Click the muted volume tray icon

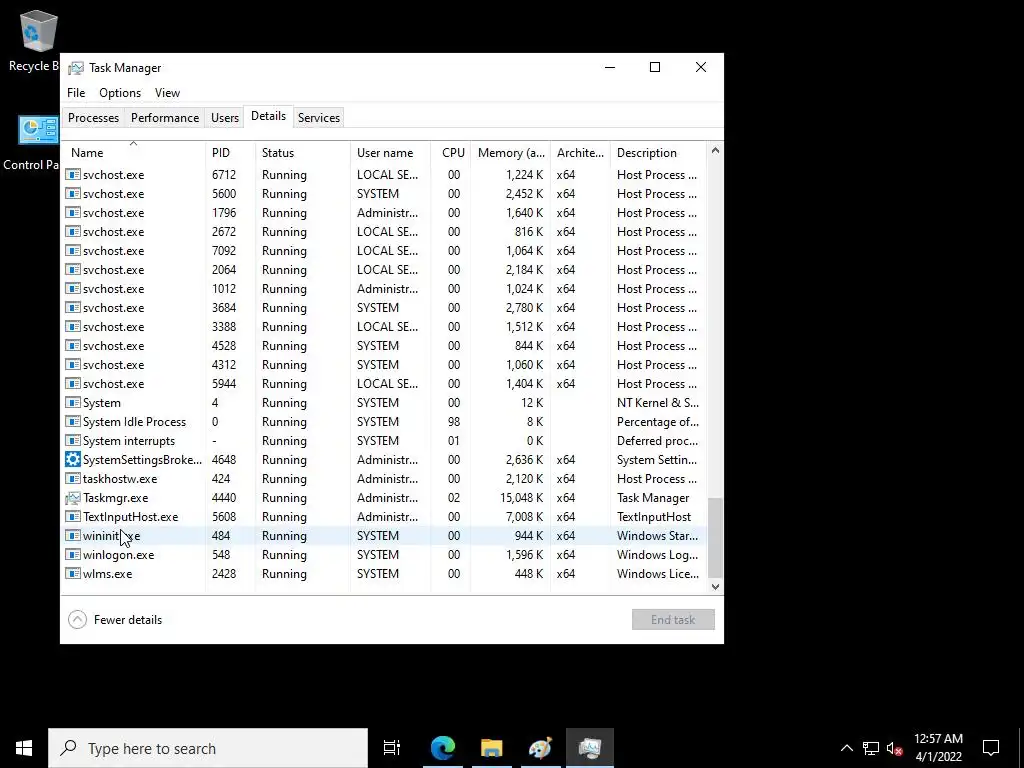click(894, 748)
